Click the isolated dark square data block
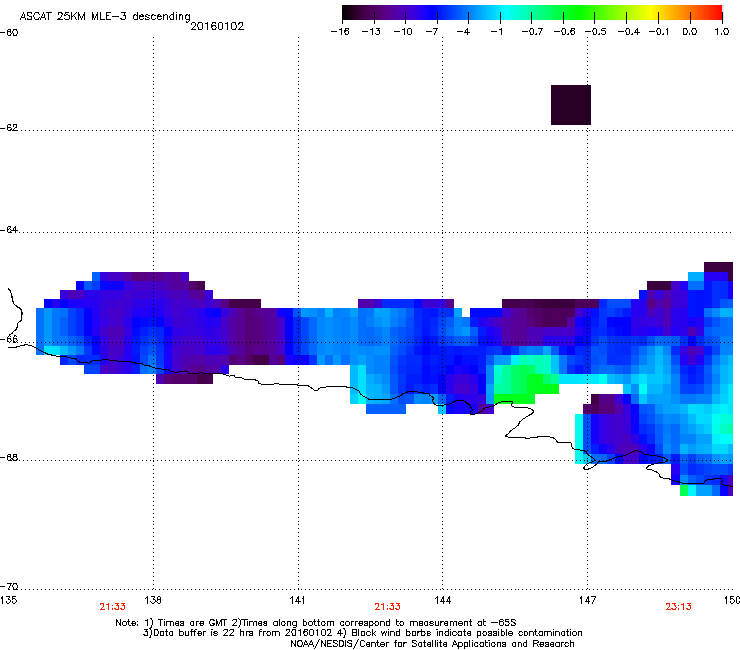Image resolution: width=740 pixels, height=650 pixels. pos(571,105)
